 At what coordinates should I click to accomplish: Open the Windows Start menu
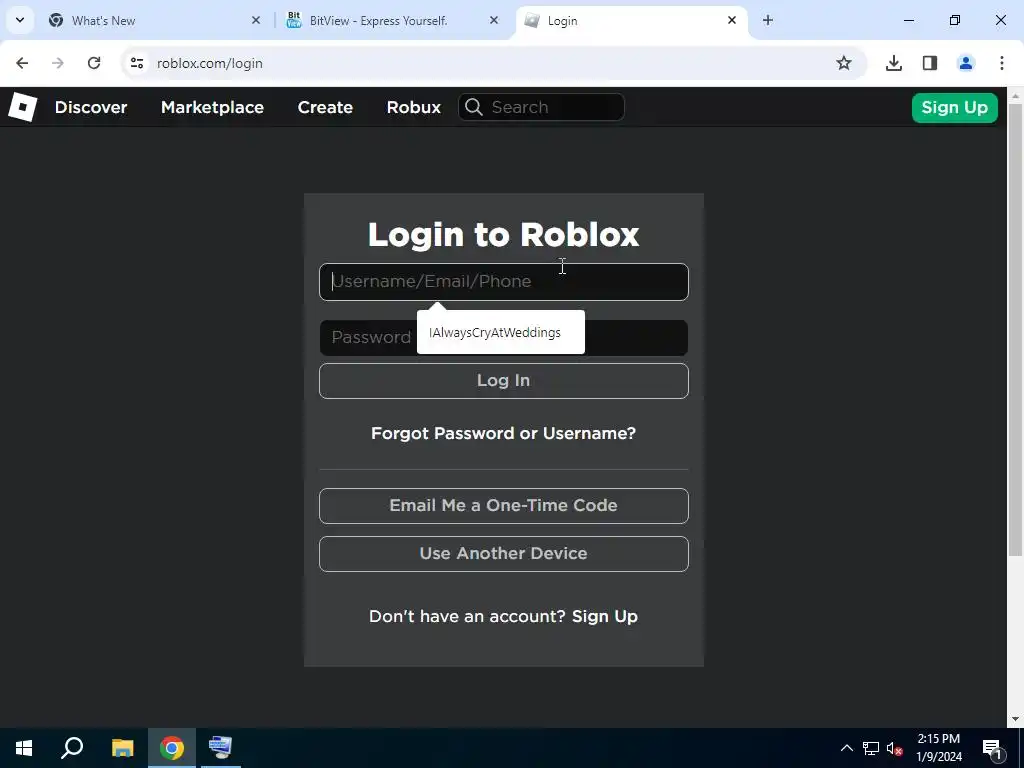24,748
